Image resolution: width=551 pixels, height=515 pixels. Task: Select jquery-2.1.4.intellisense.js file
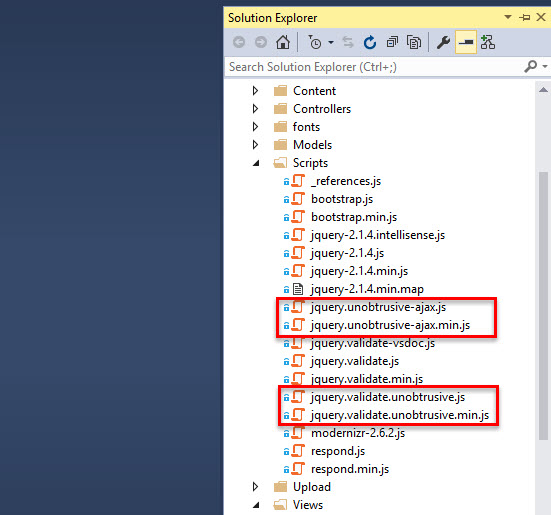[x=378, y=235]
